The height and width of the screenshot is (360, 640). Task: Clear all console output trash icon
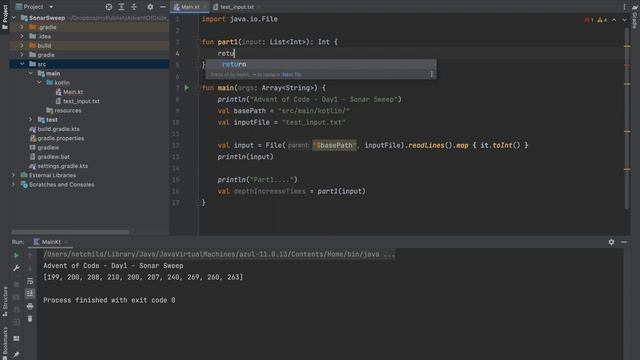(30, 318)
